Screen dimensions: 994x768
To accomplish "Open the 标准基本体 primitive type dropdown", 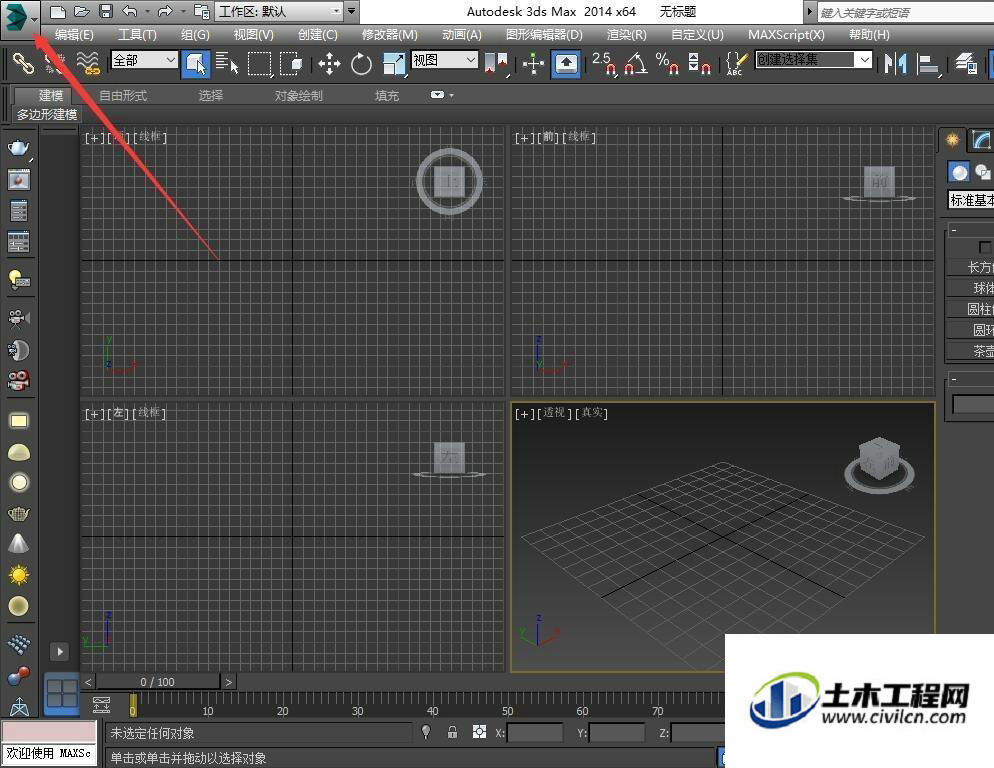I will click(971, 200).
